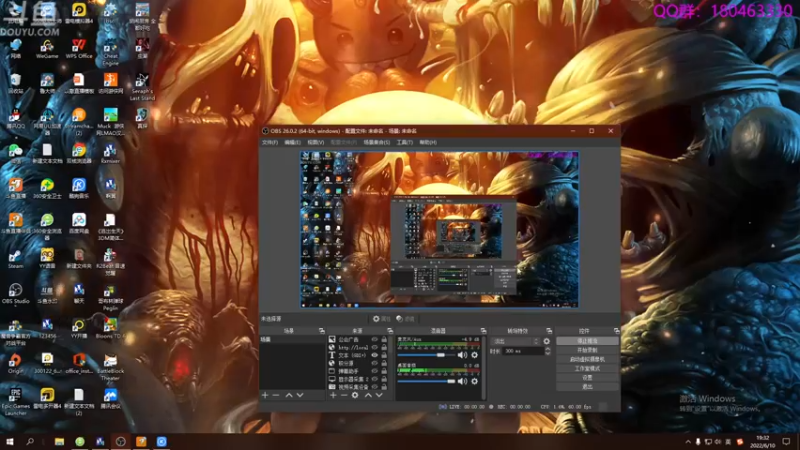Click the 工作室模式 button
The image size is (800, 450).
(x=587, y=368)
